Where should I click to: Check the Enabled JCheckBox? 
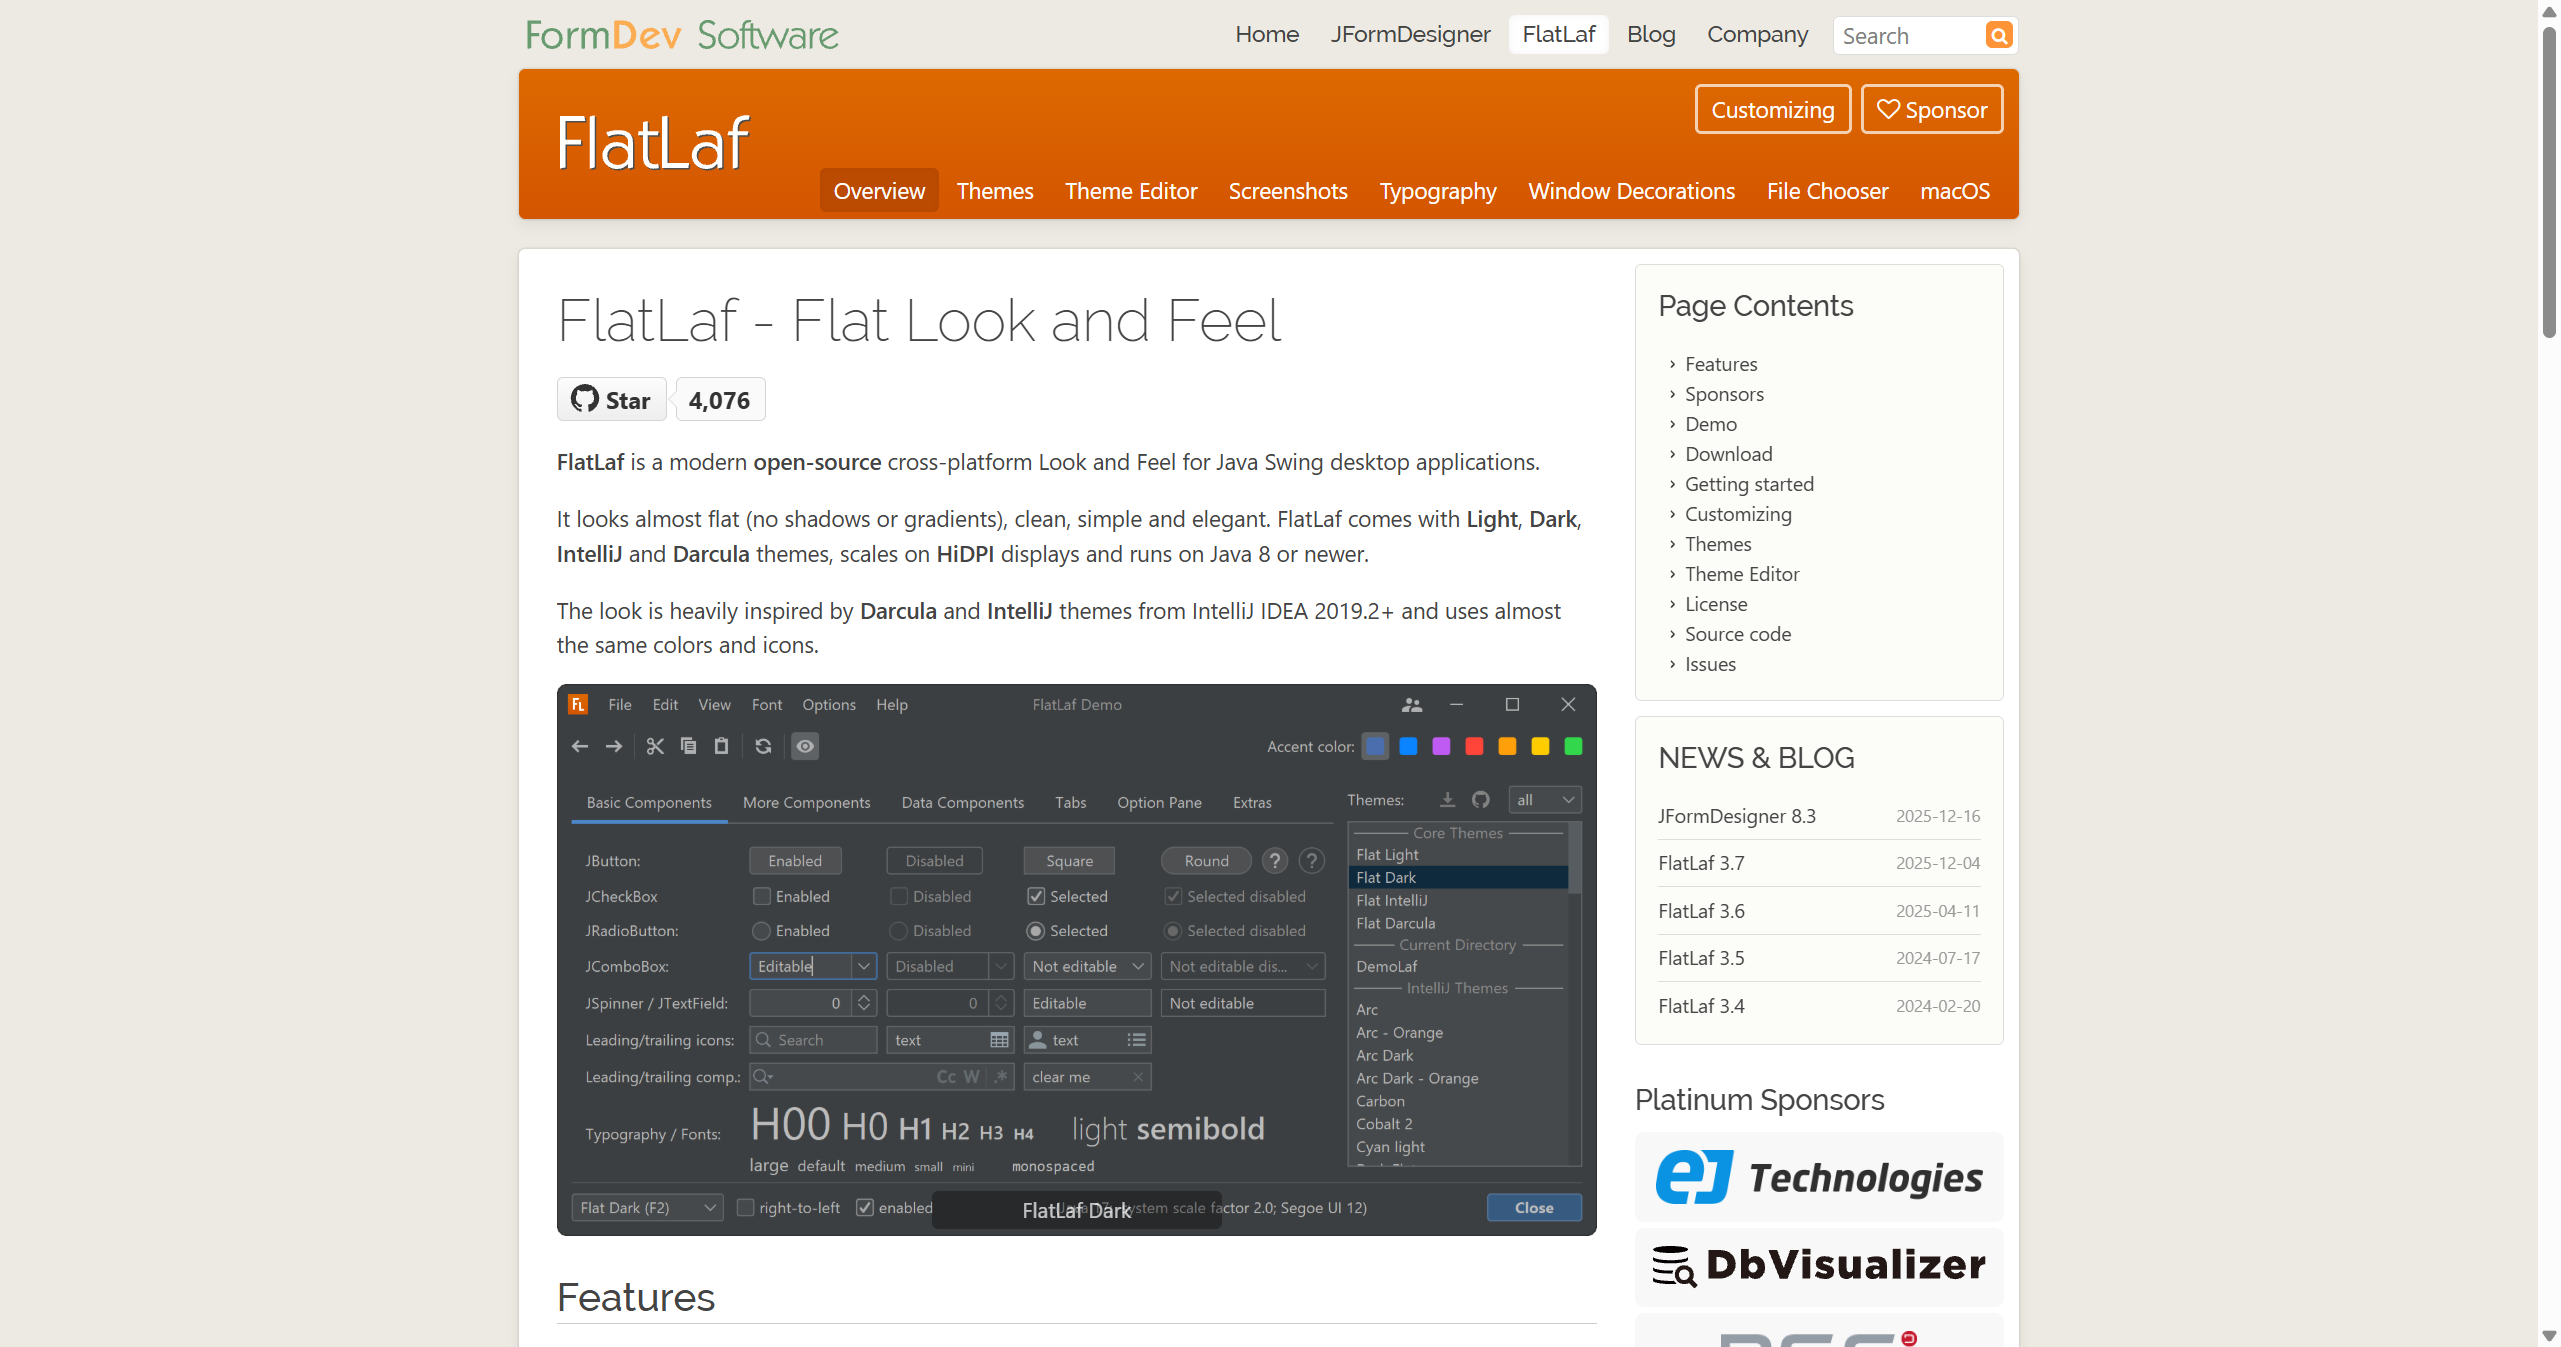pos(762,897)
